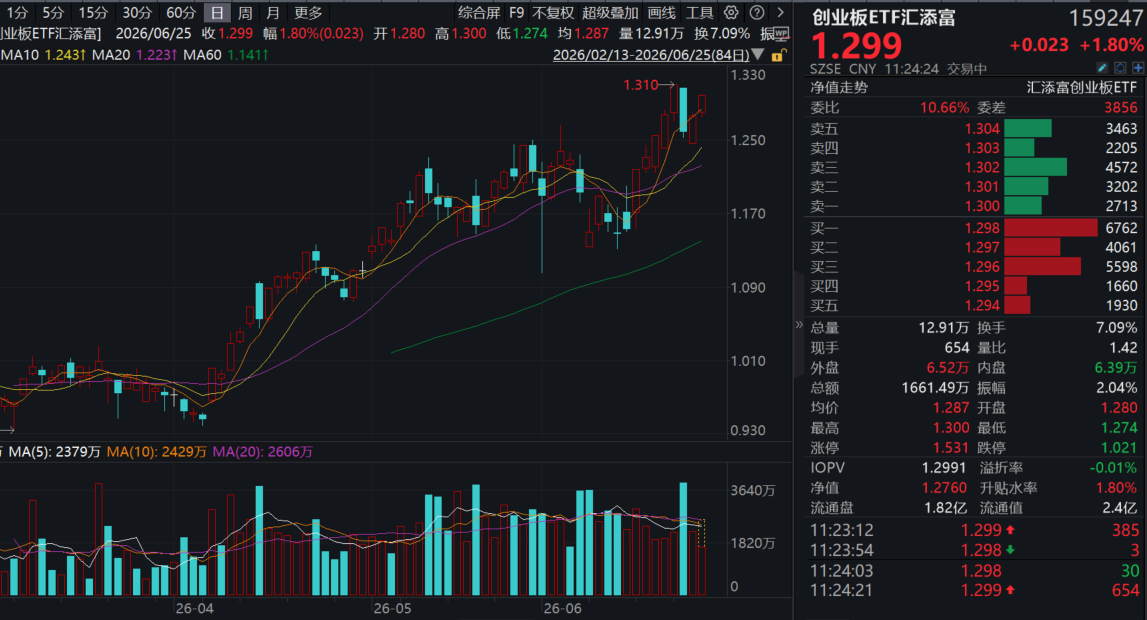Open the date range dropdown triangle
Image resolution: width=1147 pixels, height=620 pixels.
pos(758,55)
